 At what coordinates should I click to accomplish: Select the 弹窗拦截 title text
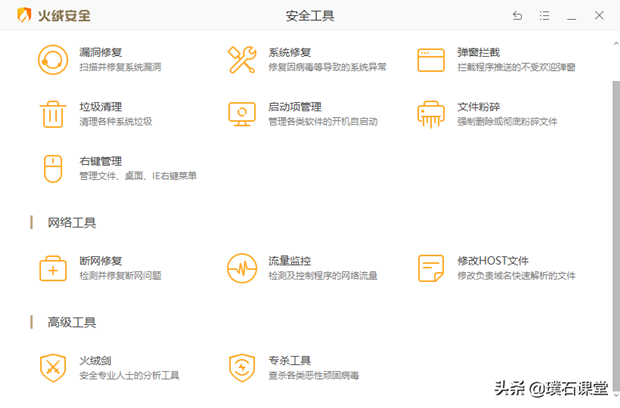478,53
